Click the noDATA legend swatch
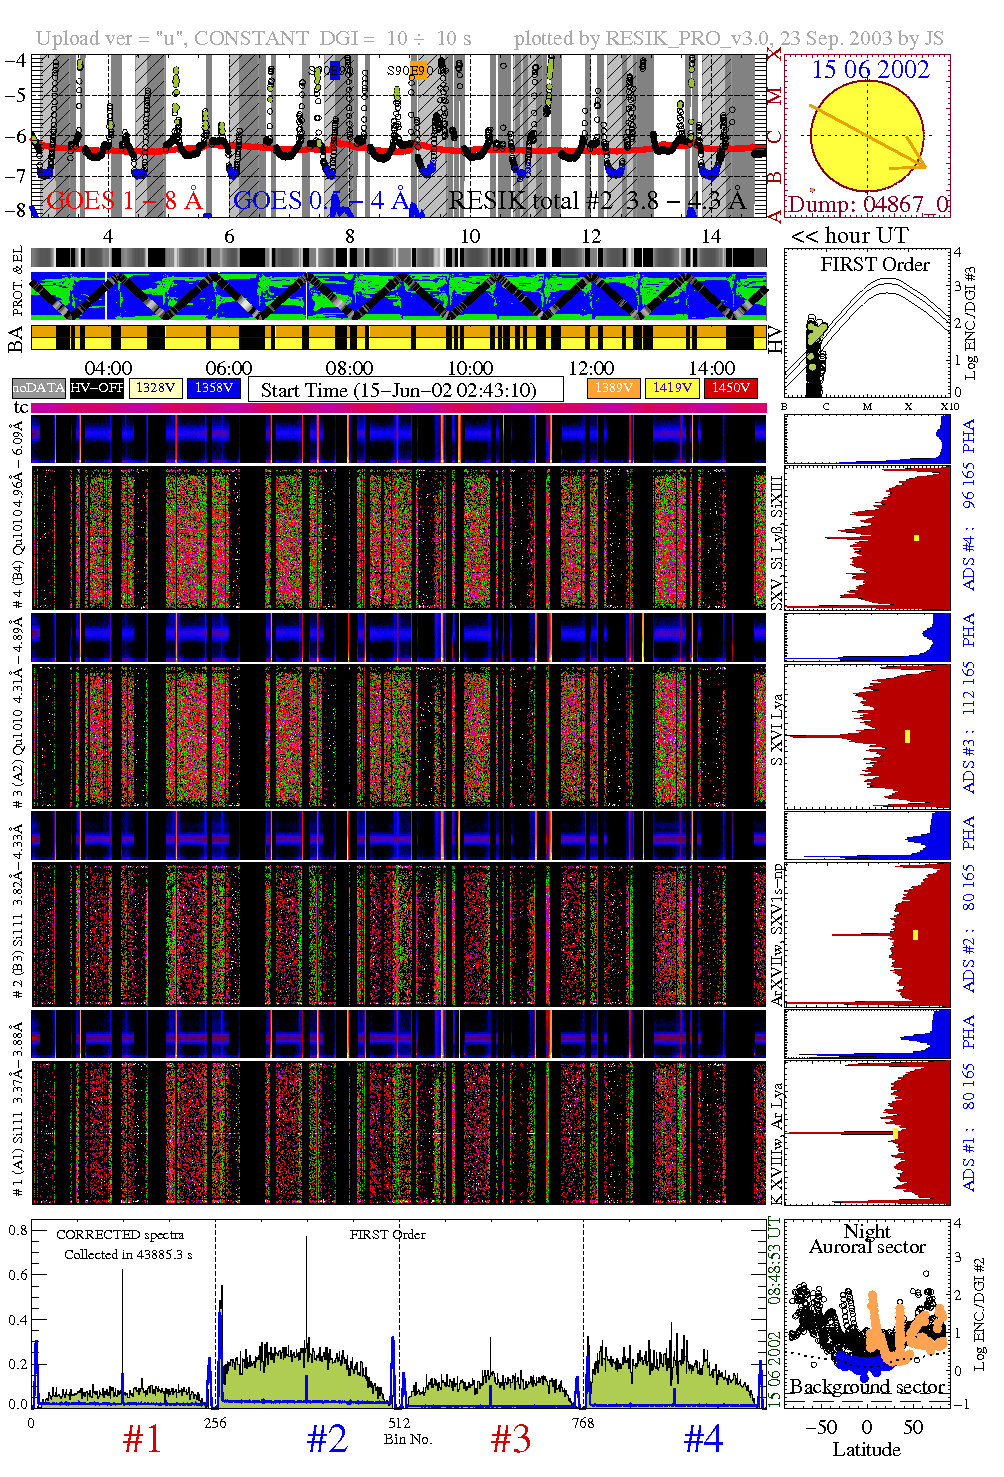This screenshot has width=1004, height=1477. point(38,388)
